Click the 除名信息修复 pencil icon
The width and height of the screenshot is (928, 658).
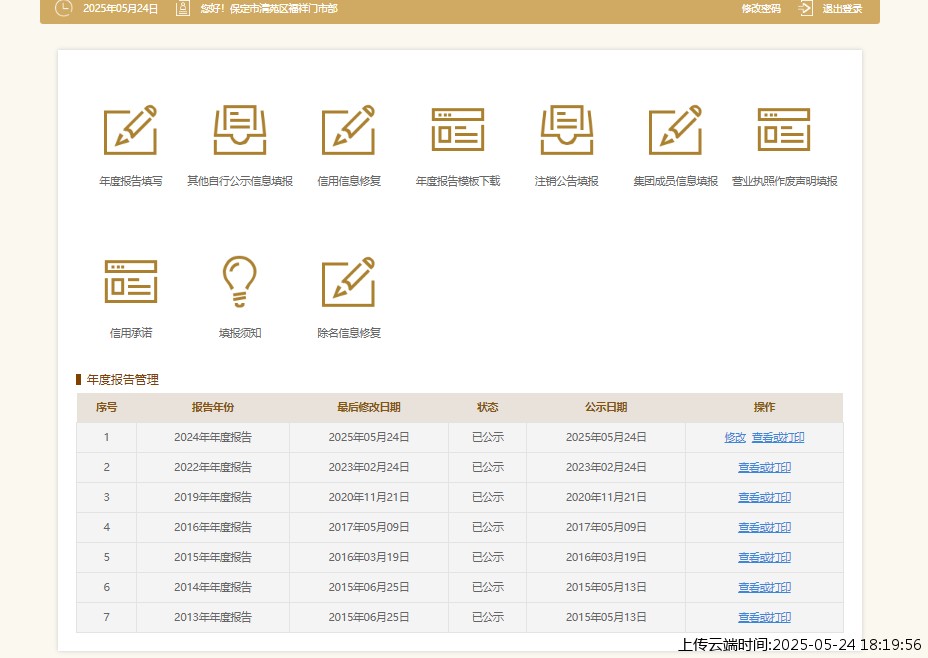pos(349,282)
